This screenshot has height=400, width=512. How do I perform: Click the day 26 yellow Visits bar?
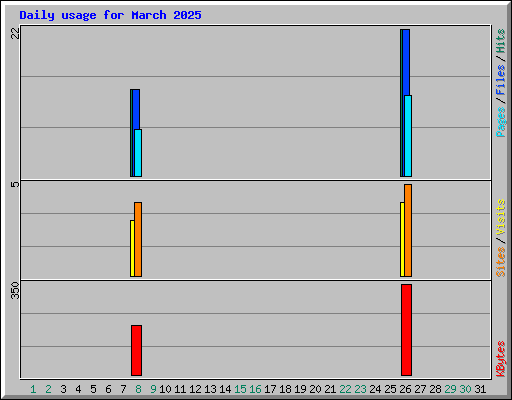point(402,239)
